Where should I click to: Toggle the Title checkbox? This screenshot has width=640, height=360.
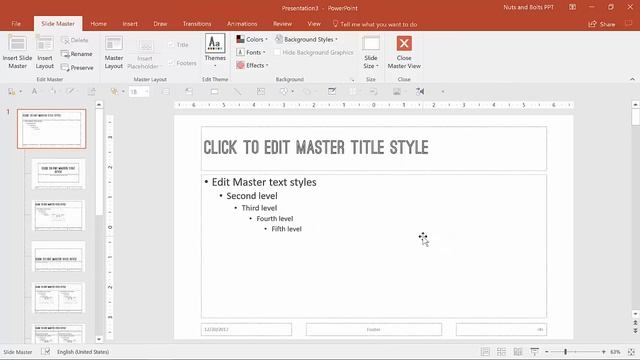(178, 44)
